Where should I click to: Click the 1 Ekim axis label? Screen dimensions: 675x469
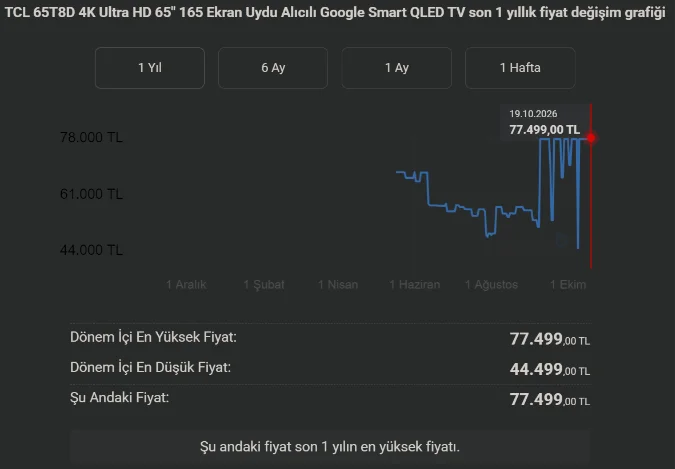[x=568, y=285]
